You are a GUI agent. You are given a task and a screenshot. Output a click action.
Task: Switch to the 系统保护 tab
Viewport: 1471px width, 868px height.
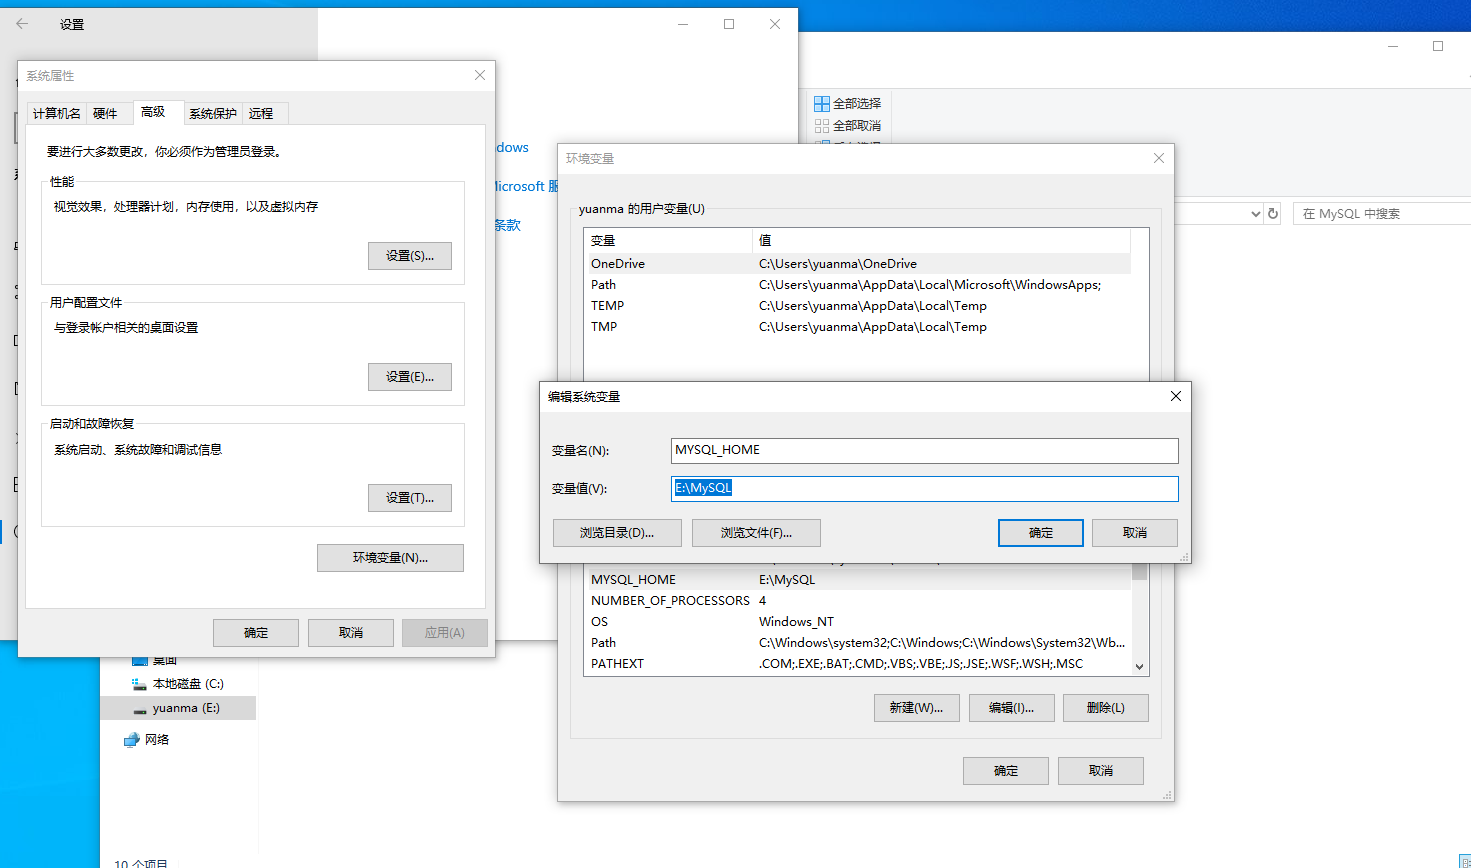213,114
